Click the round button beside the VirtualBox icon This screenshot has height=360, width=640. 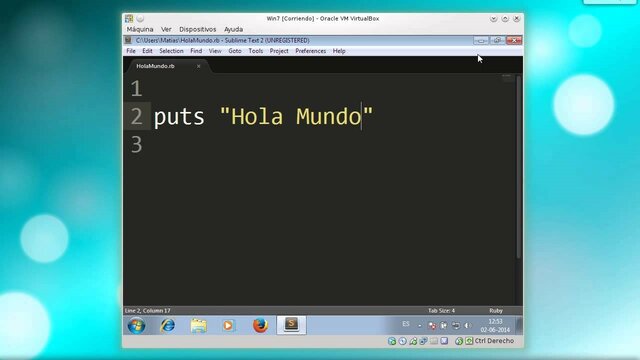[140, 19]
